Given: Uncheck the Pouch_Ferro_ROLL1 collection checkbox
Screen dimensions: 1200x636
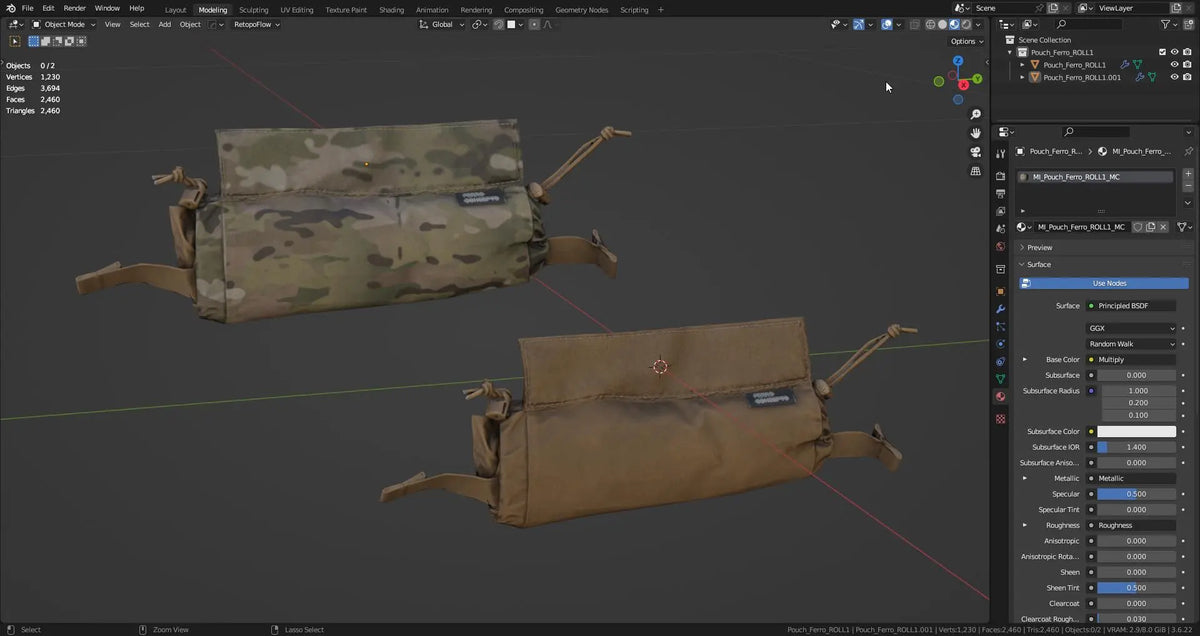Looking at the screenshot, I should click(1162, 52).
